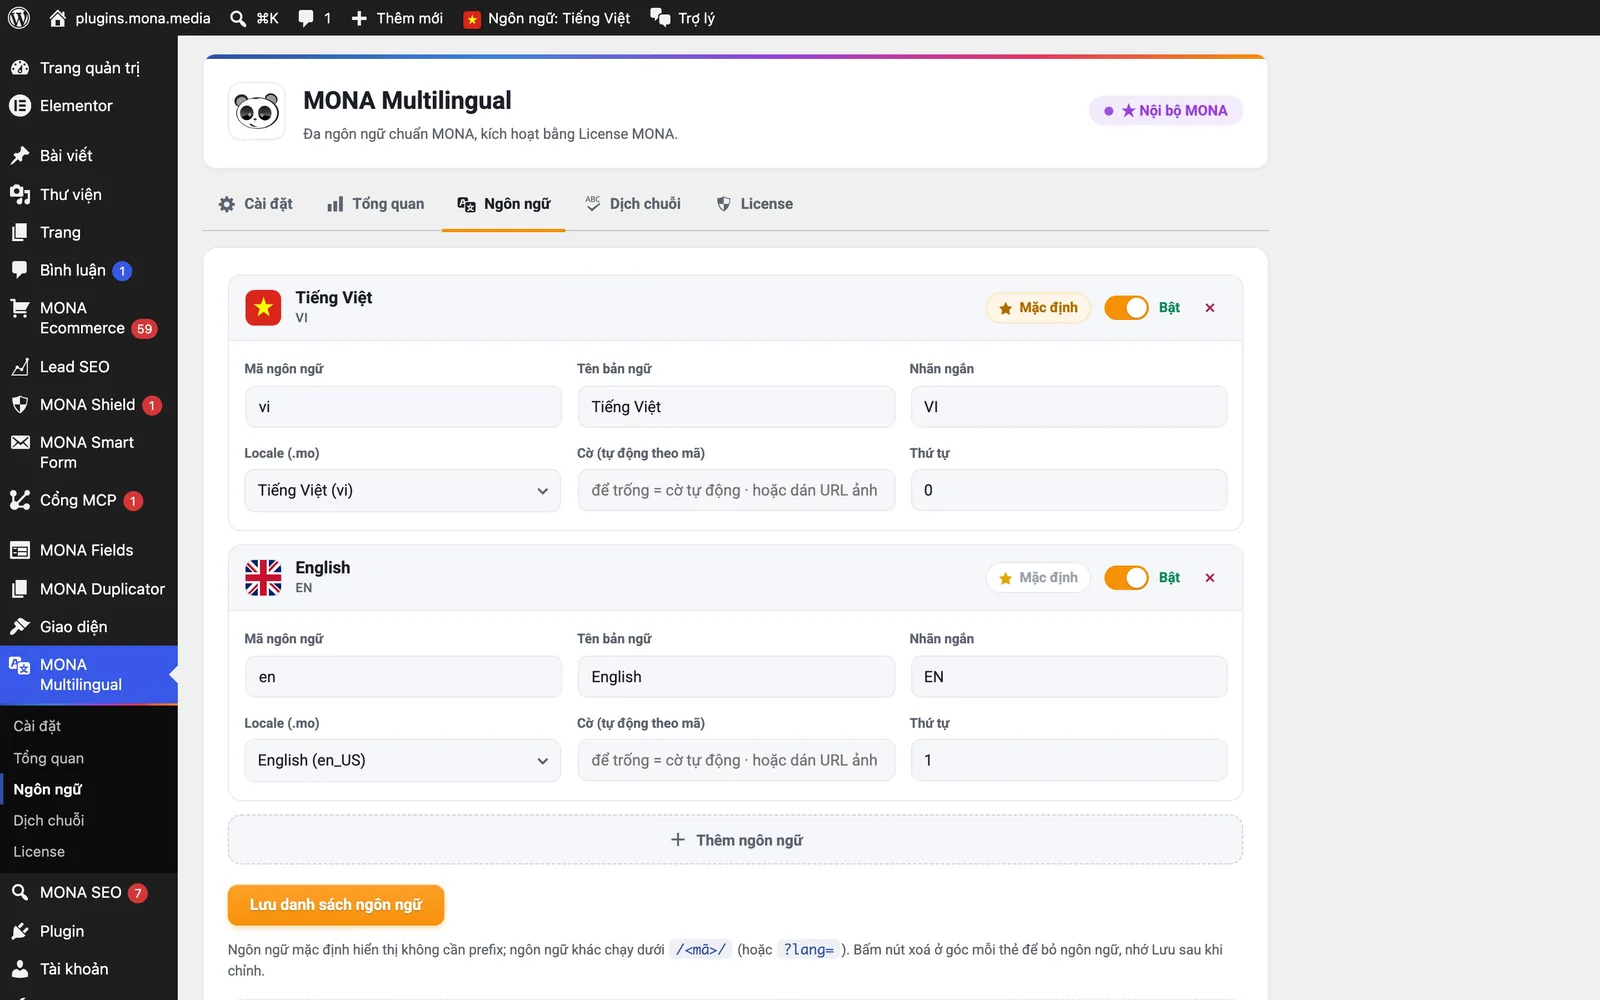Click Mã ngôn ngữ field containing vi
Screen dimensions: 1600x1000
(403, 407)
